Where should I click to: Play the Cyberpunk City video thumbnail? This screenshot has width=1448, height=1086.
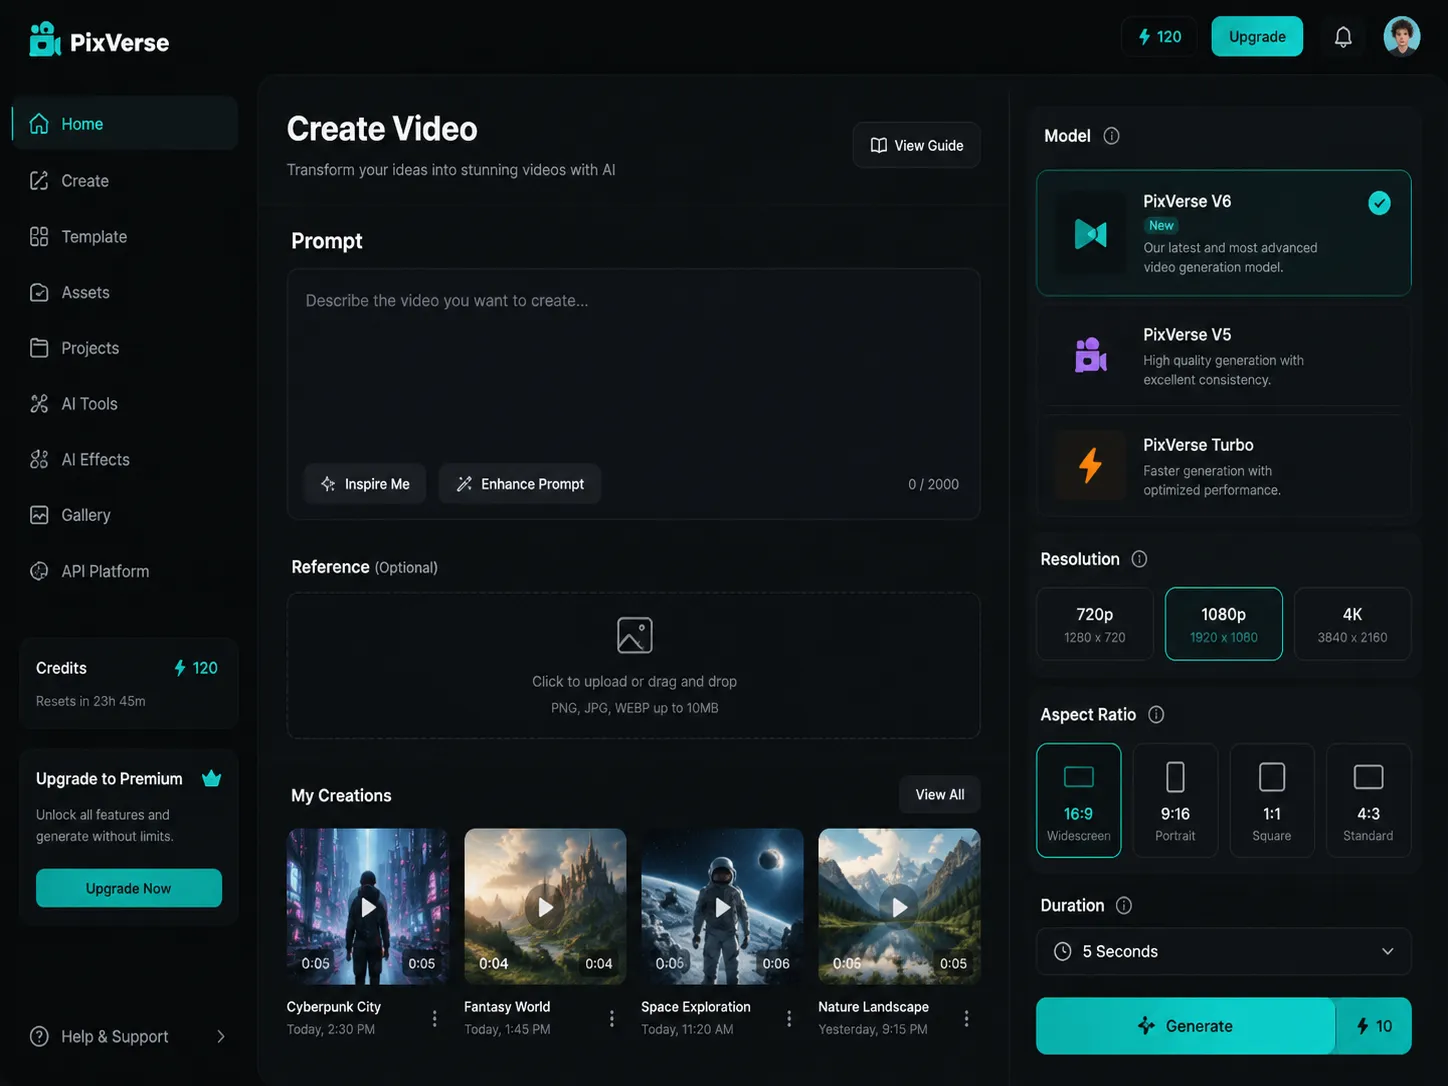[x=368, y=906]
